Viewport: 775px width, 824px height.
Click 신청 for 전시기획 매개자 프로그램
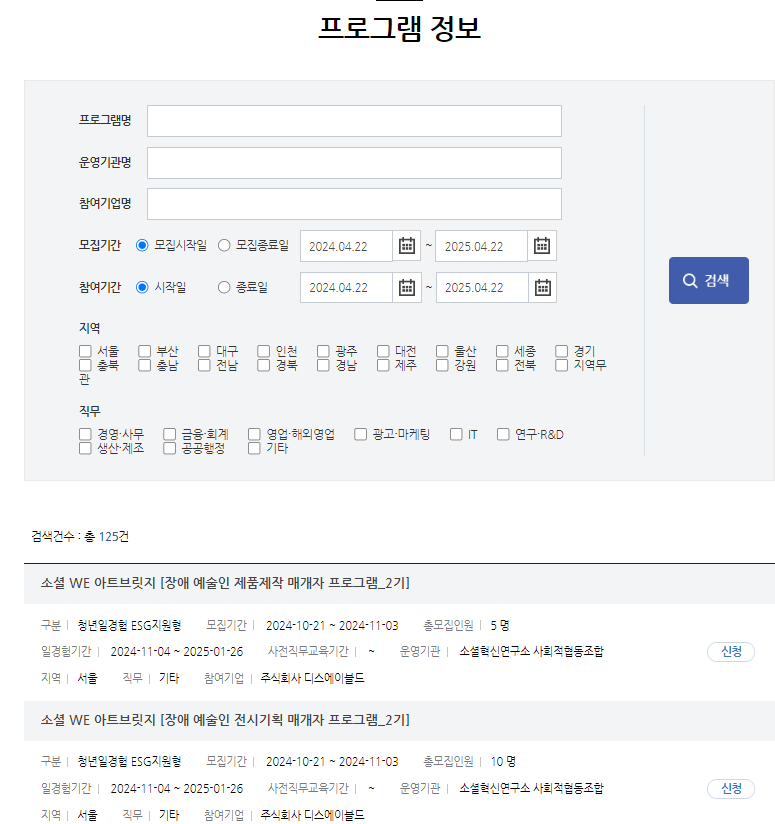pyautogui.click(x=731, y=788)
